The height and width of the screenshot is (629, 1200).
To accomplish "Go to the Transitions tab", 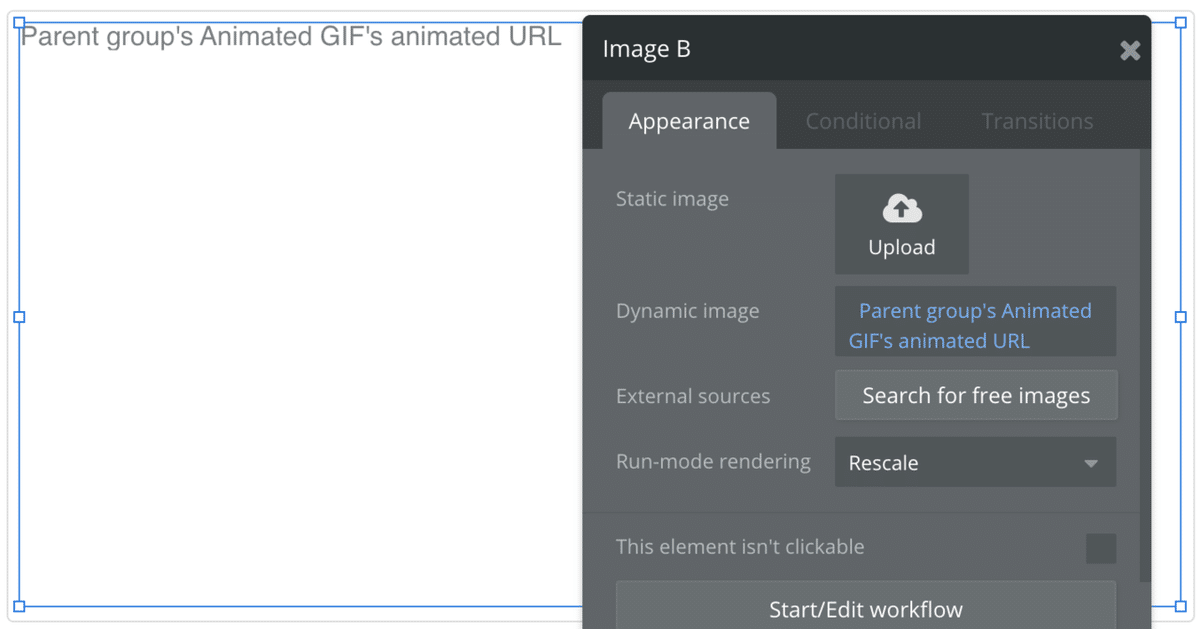I will pos(1037,122).
